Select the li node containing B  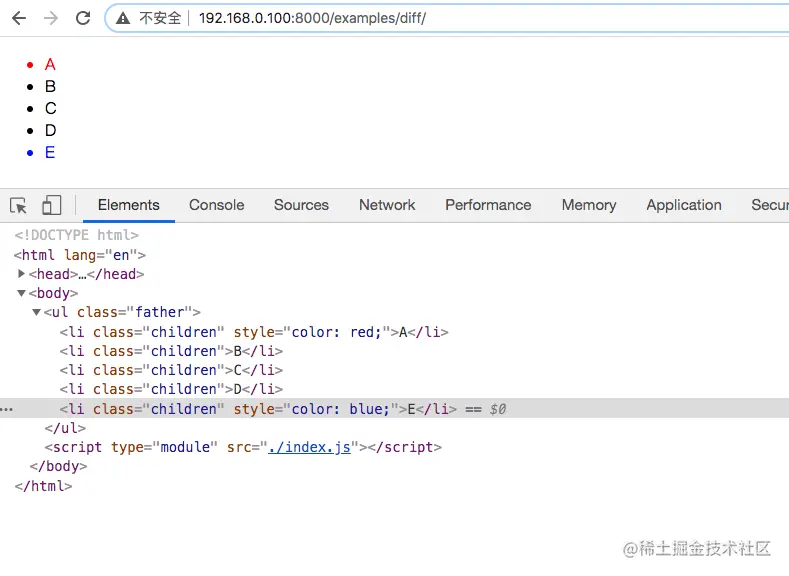point(171,351)
